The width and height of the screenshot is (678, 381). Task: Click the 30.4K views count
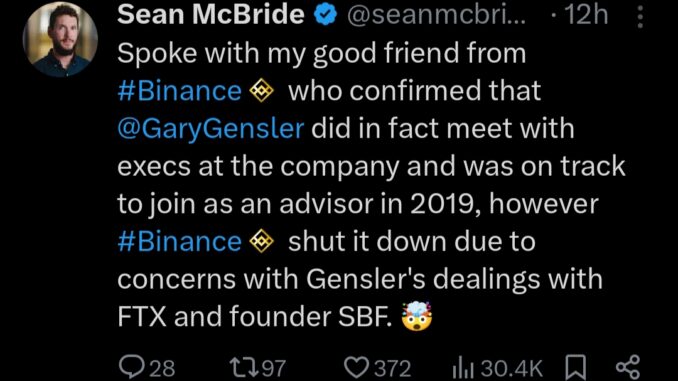click(512, 368)
